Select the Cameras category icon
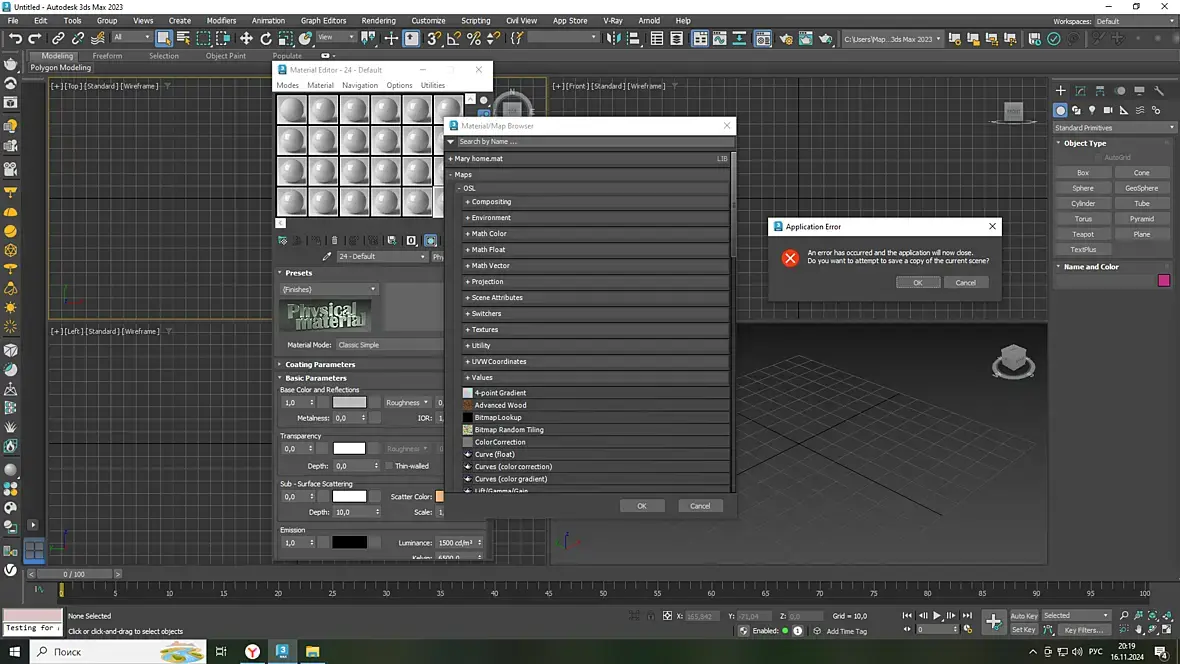Viewport: 1180px width, 664px height. coord(1108,110)
